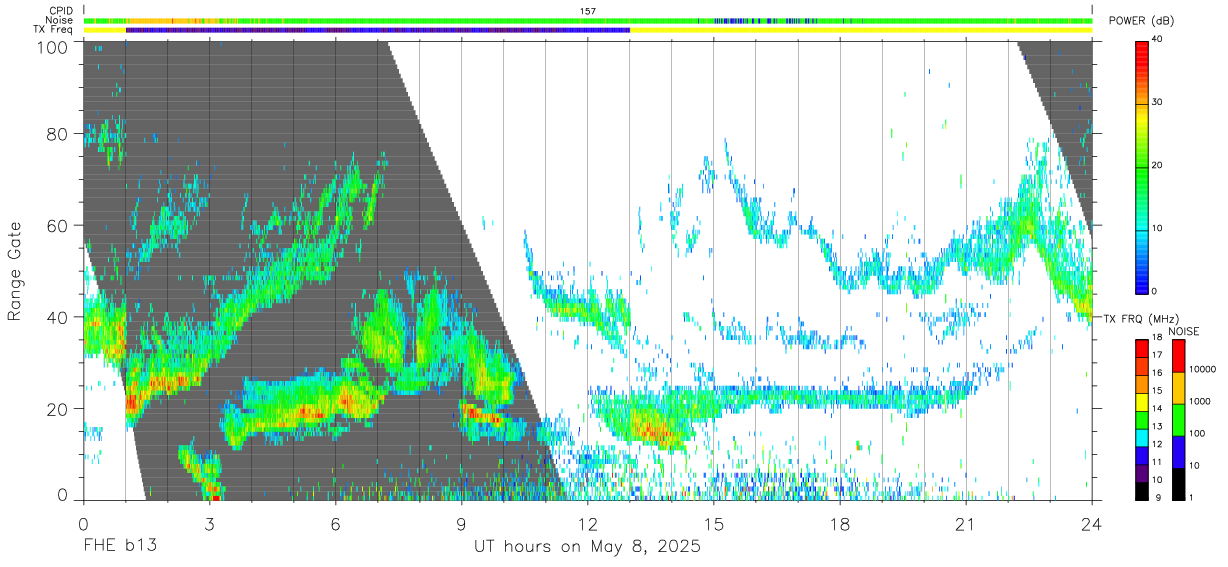Click the 'FHE b13' radar label
Viewport: 1228px width, 567px height.
click(x=119, y=546)
